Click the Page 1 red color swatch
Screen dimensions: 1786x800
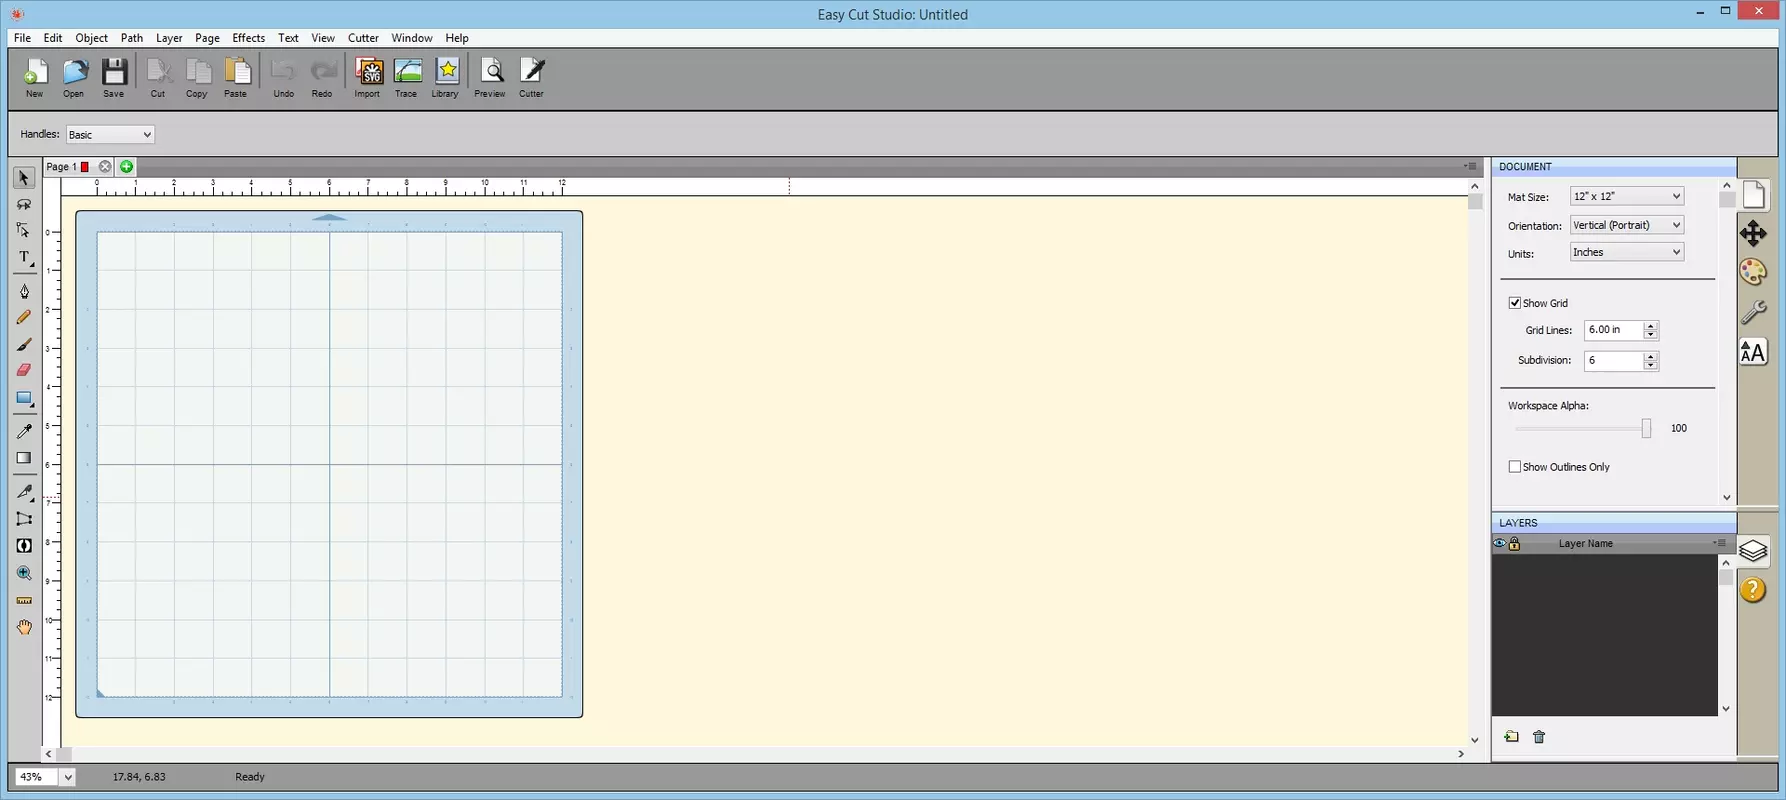pos(85,167)
